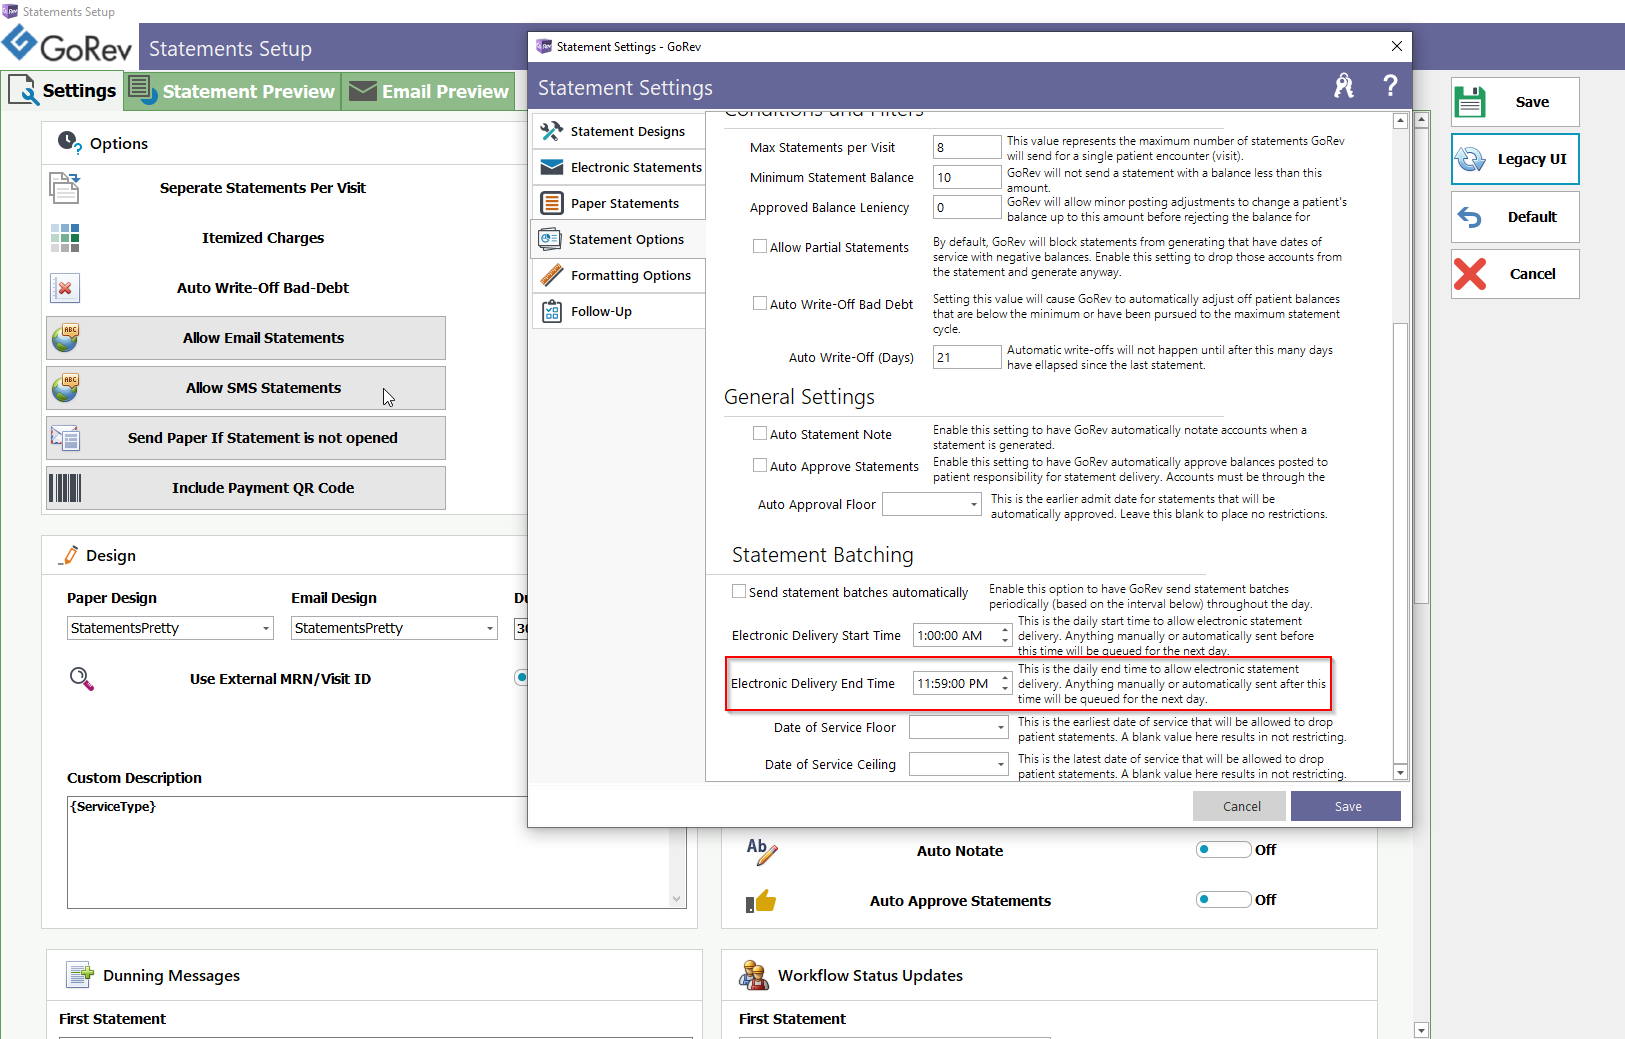This screenshot has width=1625, height=1039.
Task: Click the magnifier icon beside External MRN
Action: 81,679
